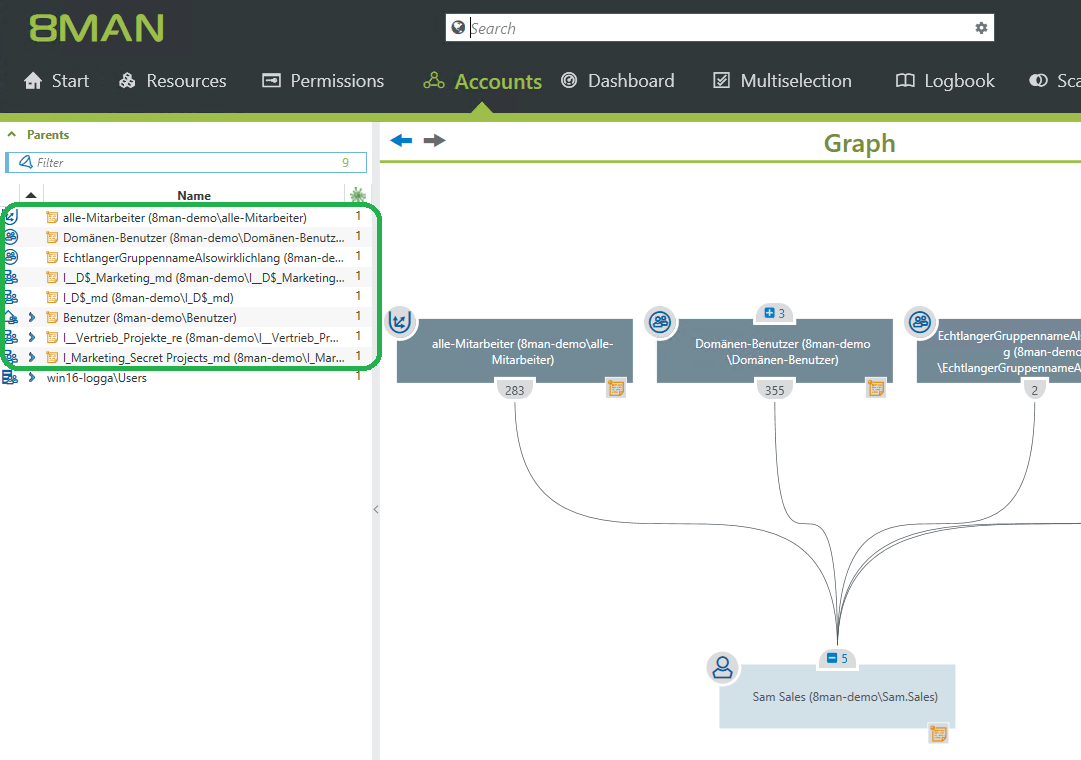This screenshot has height=760, width=1081.
Task: Select the win16-logga\Users row
Action: [185, 377]
